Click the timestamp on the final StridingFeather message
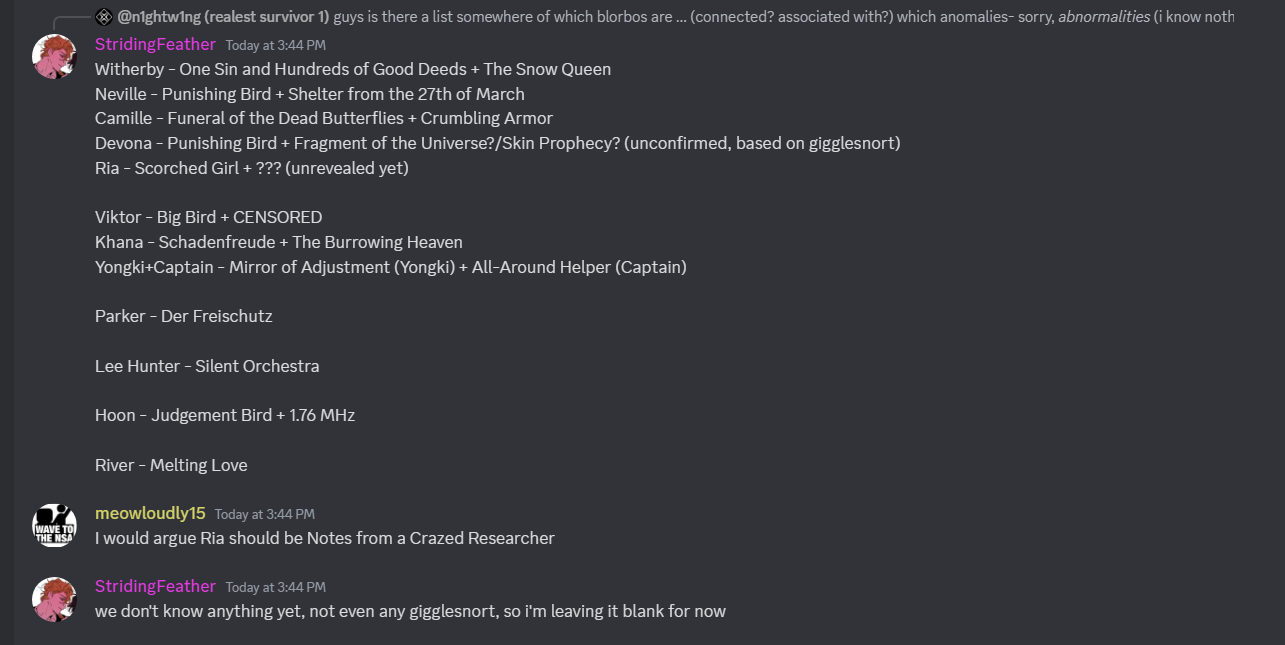The height and width of the screenshot is (645, 1285). pyautogui.click(x=275, y=587)
